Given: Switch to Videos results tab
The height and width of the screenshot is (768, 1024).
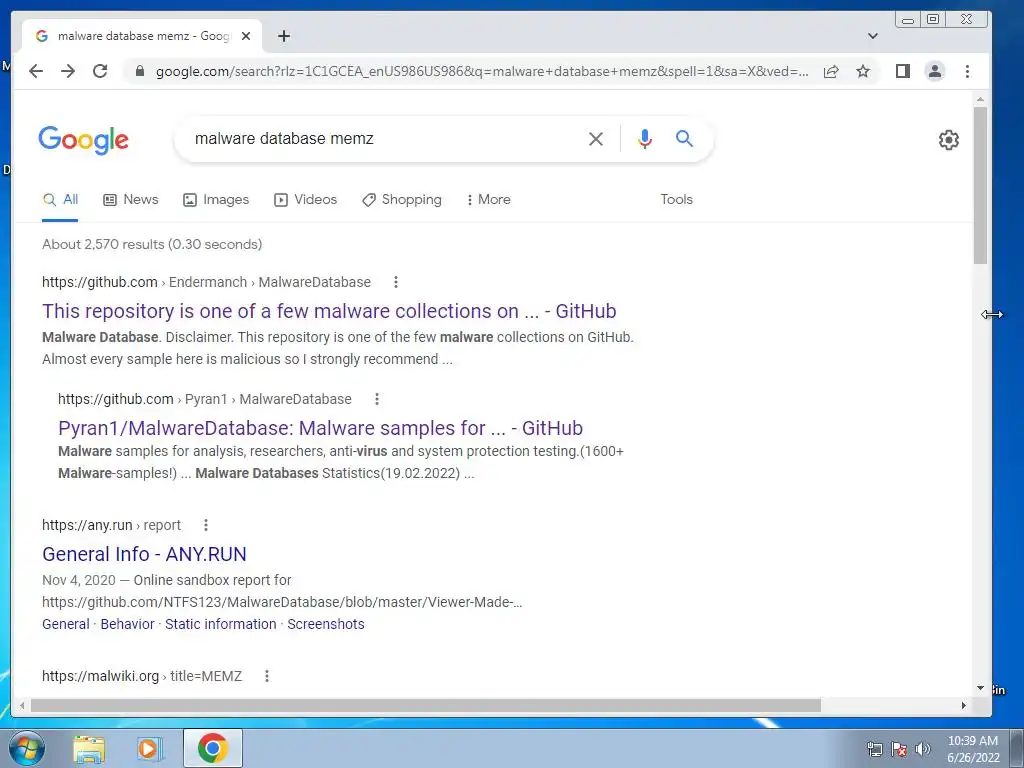Looking at the screenshot, I should coord(305,200).
